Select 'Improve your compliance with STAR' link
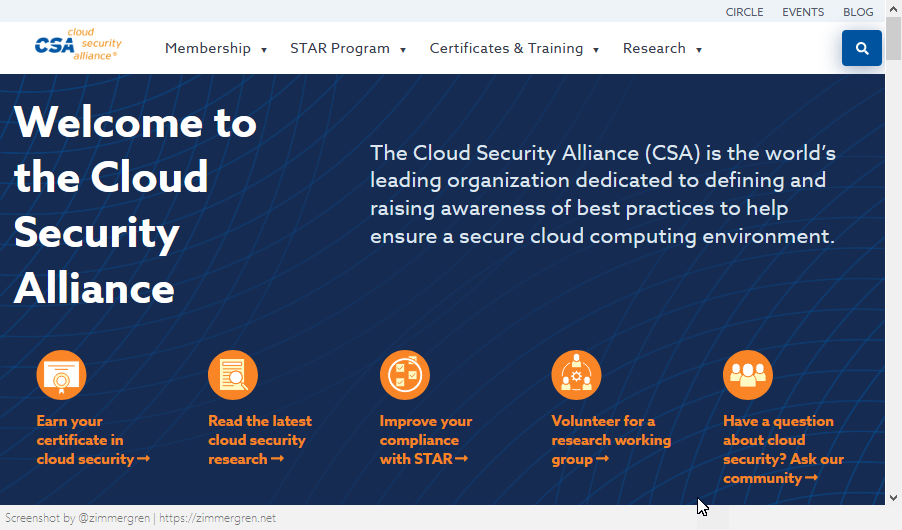The width and height of the screenshot is (902, 530). point(425,440)
